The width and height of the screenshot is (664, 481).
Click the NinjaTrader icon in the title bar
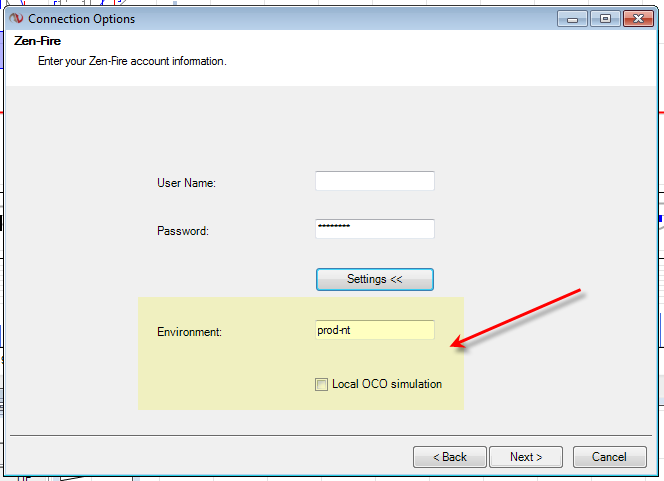16,19
